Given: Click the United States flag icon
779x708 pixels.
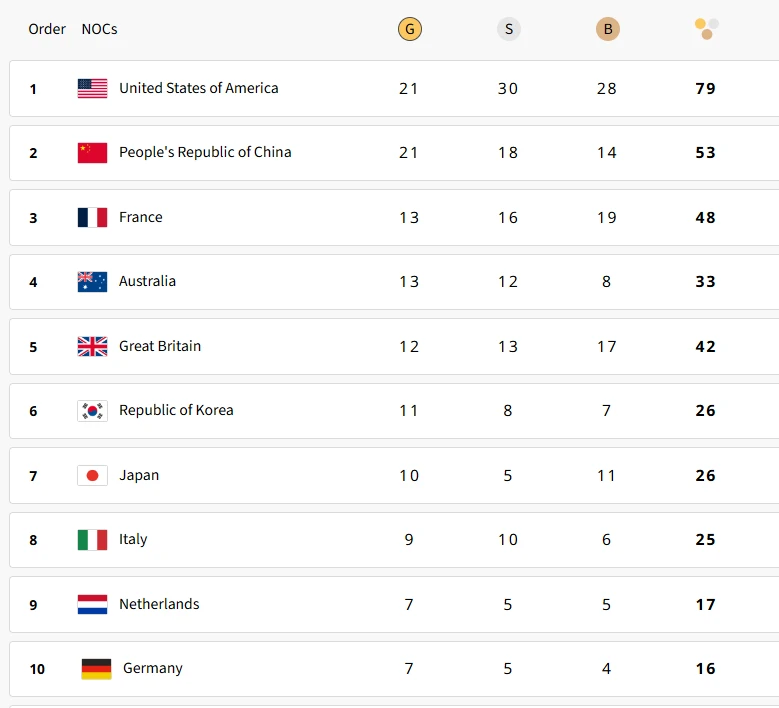Looking at the screenshot, I should pos(92,88).
